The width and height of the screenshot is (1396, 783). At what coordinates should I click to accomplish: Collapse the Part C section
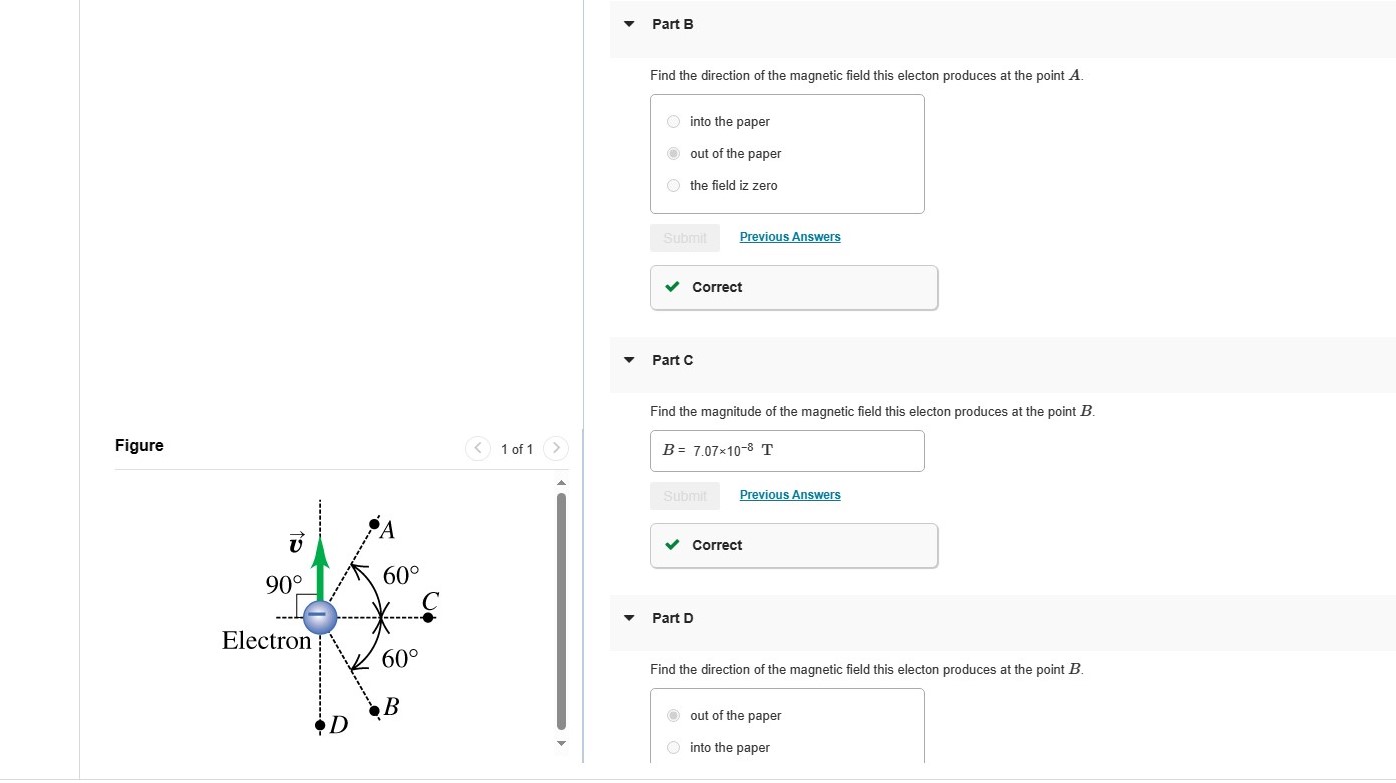click(x=628, y=359)
